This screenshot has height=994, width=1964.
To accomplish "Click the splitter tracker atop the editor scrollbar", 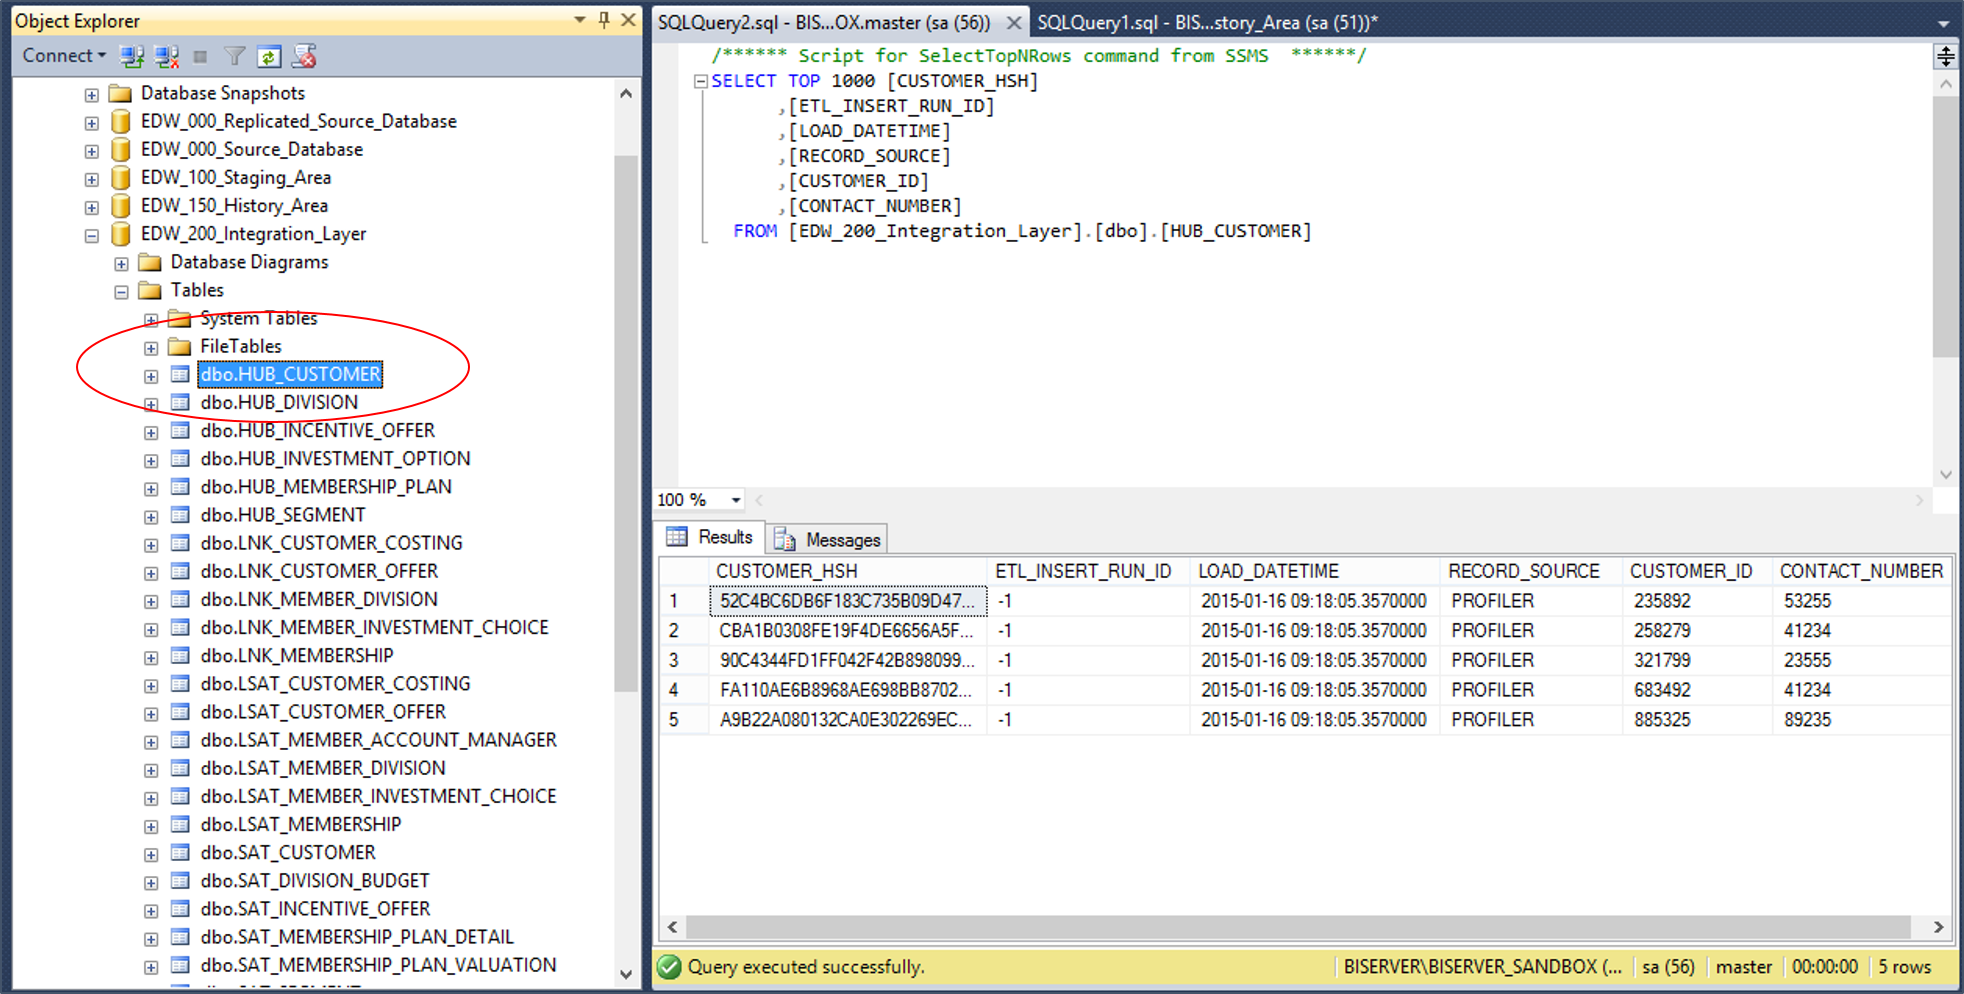I will pos(1947,56).
